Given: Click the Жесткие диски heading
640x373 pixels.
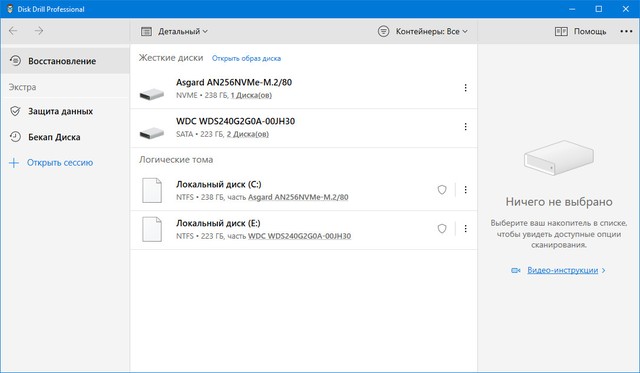Looking at the screenshot, I should coord(171,58).
